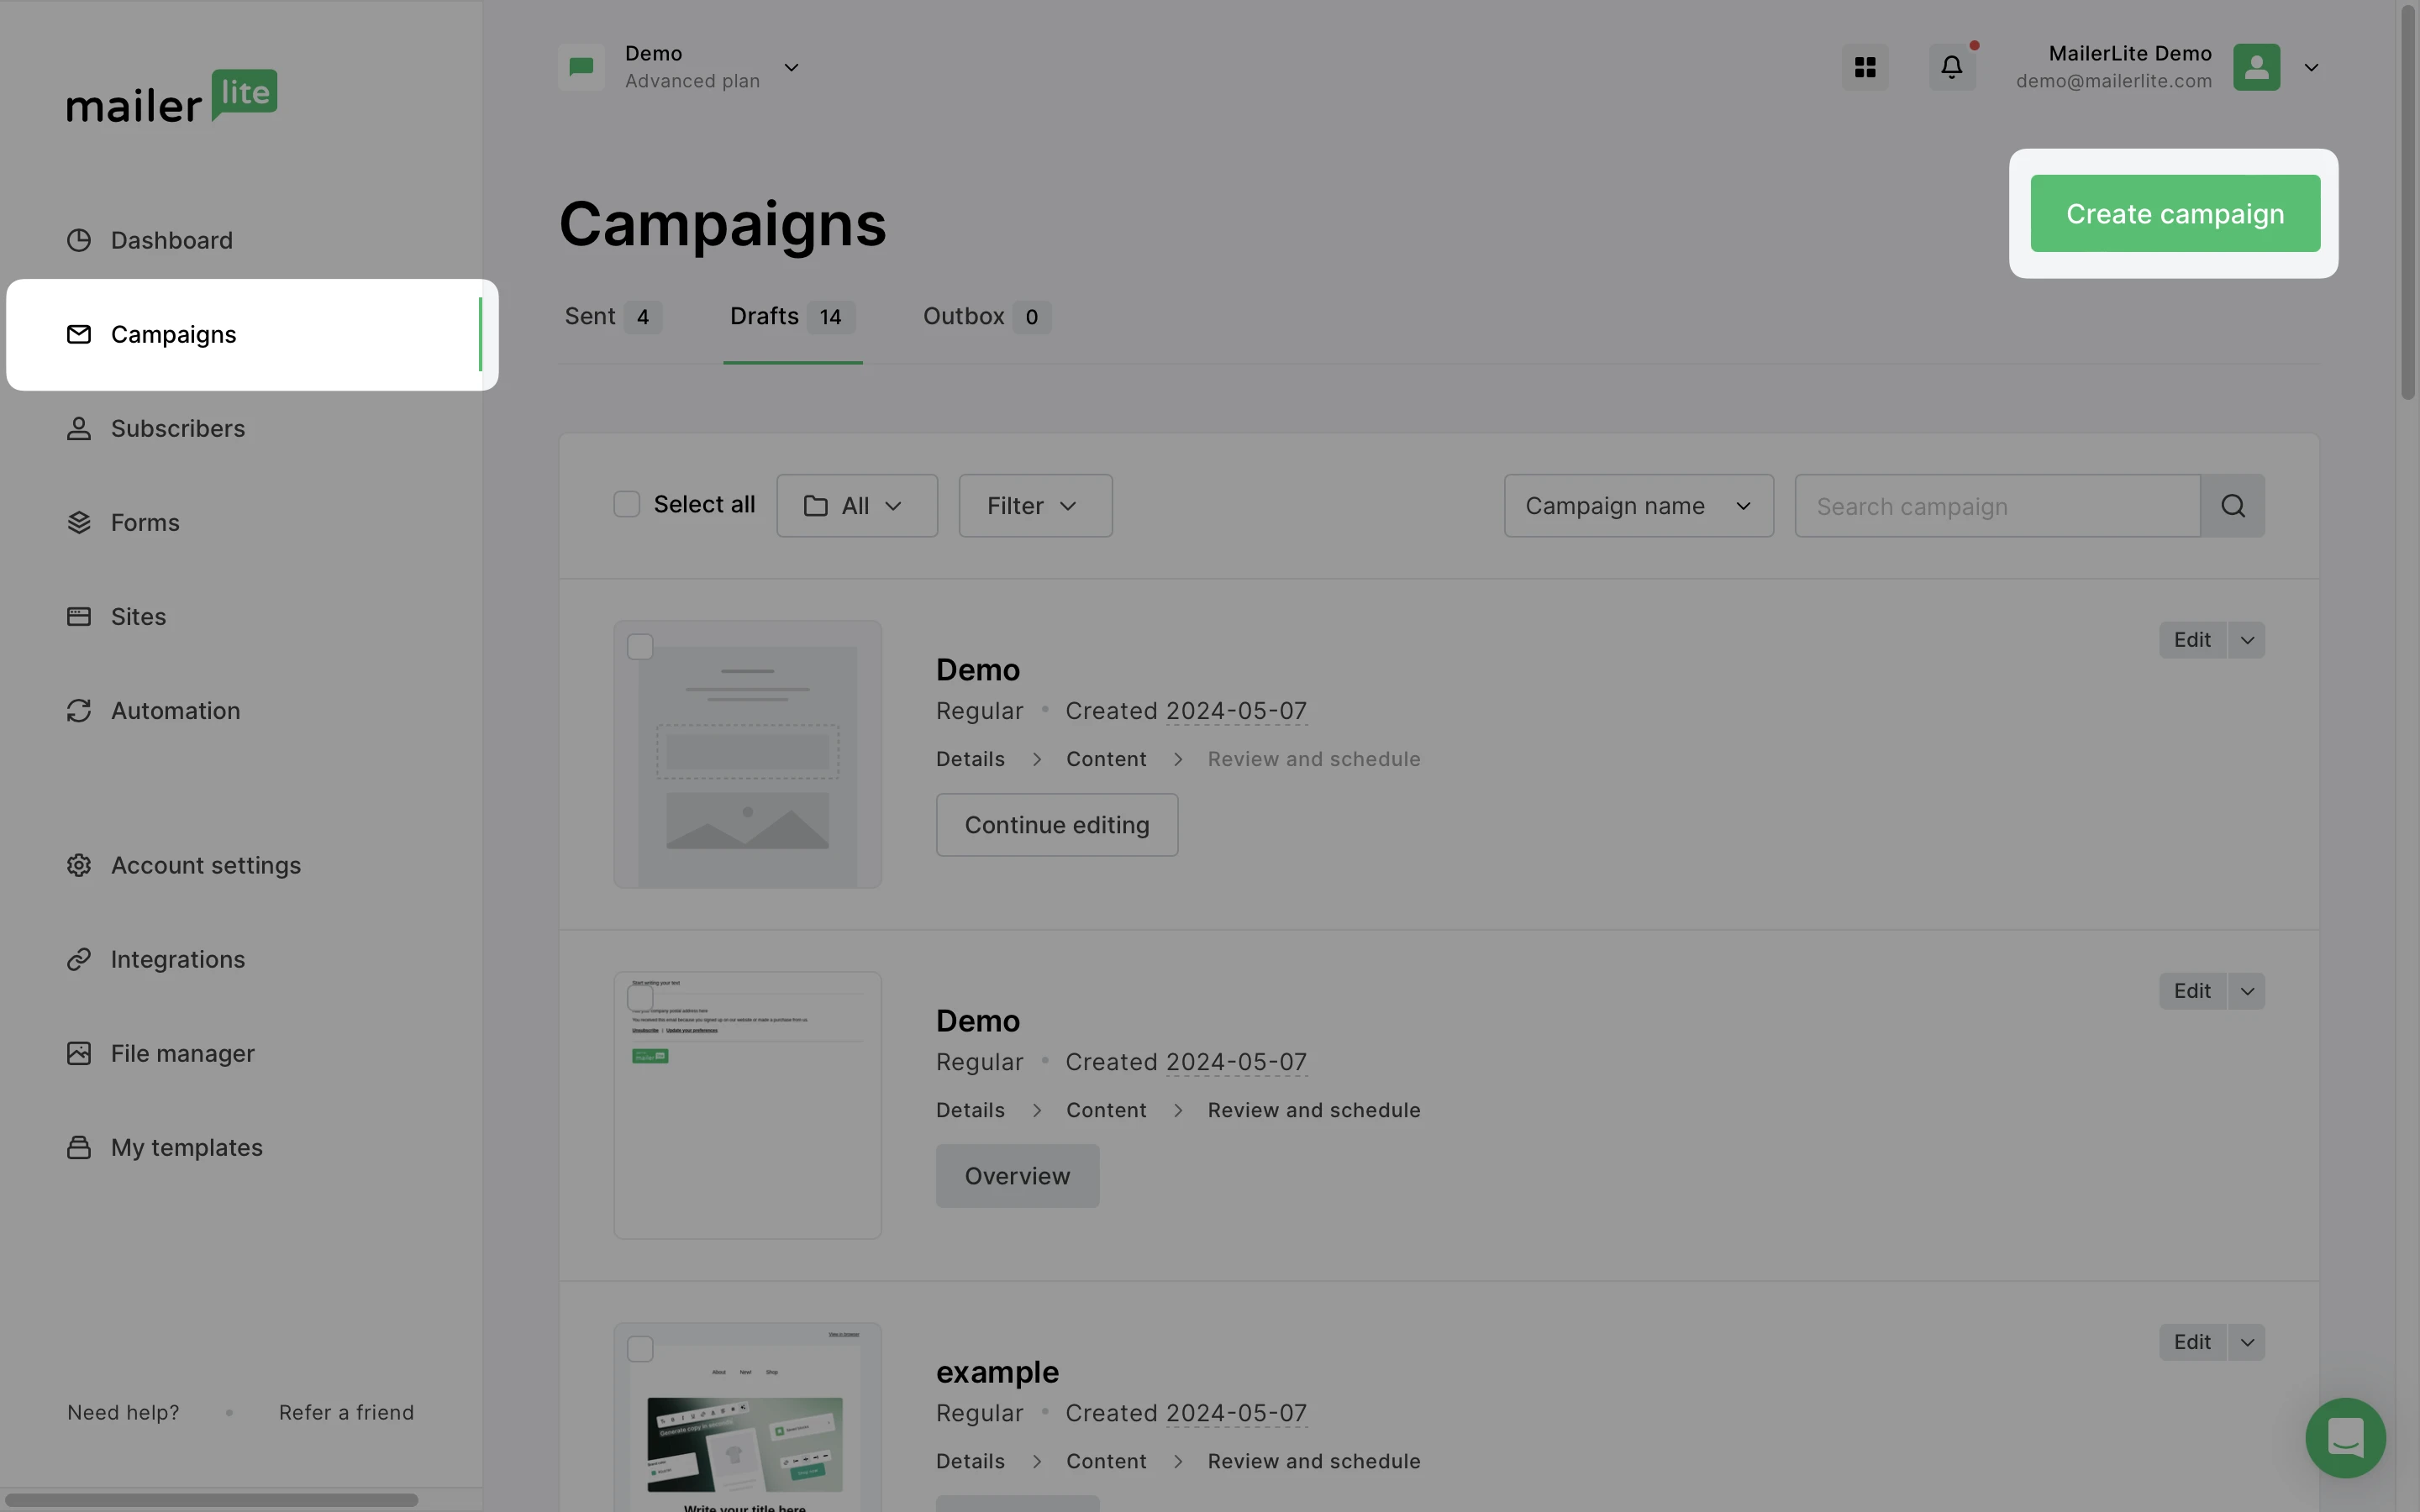Tick checkbox on first Demo campaign
The image size is (2420, 1512).
pos(640,647)
